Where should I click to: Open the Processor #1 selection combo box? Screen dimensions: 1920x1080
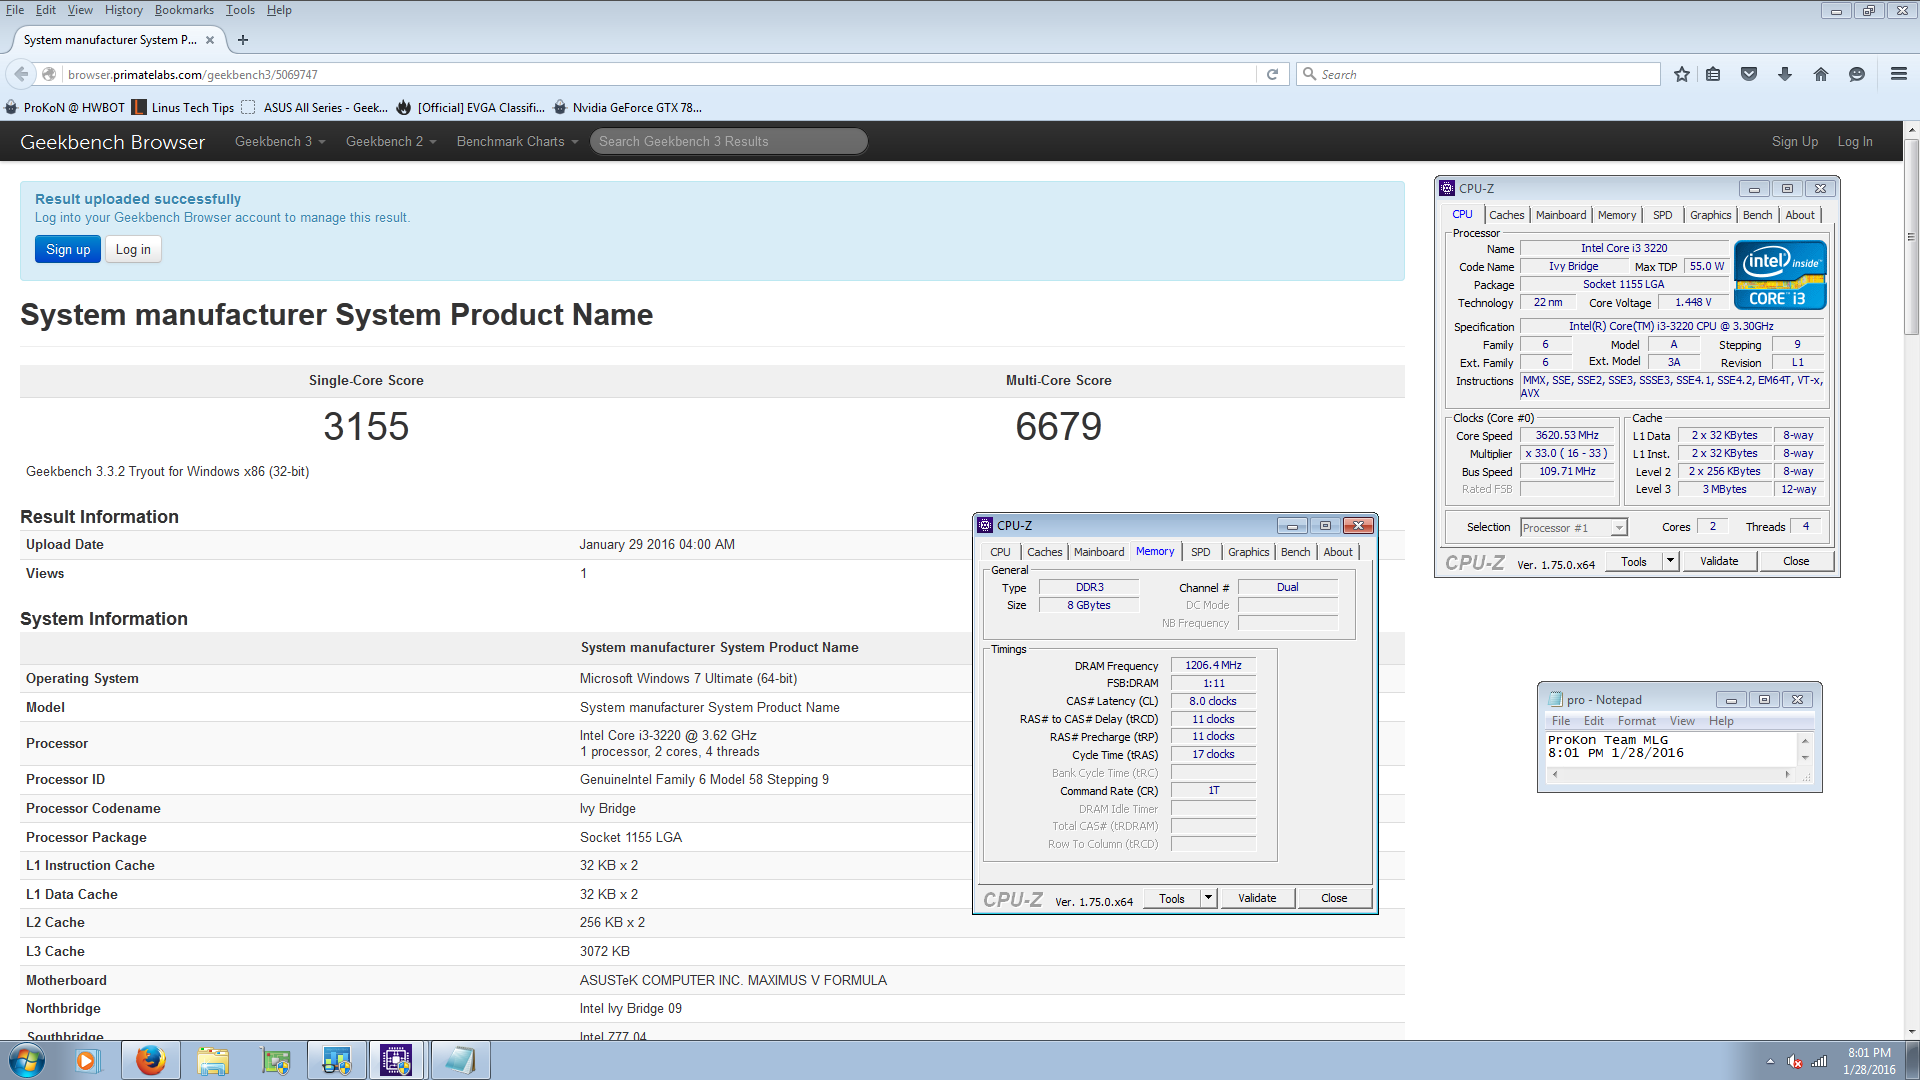coord(1574,527)
